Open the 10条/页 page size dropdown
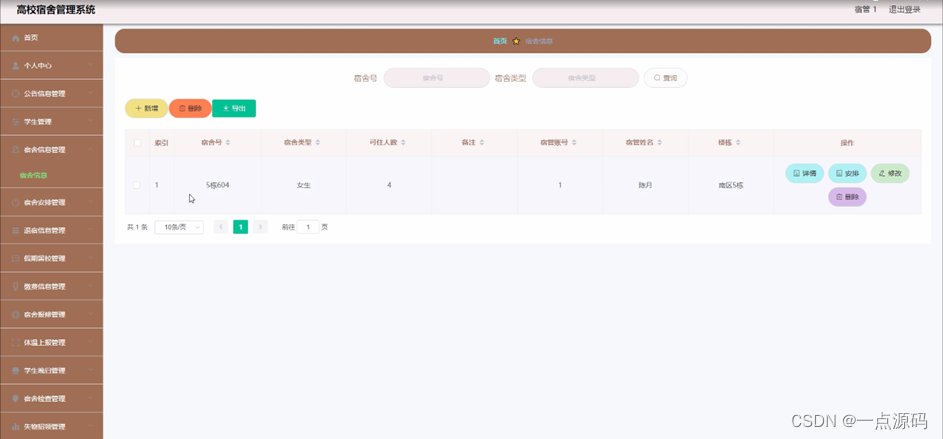This screenshot has width=943, height=439. tap(179, 227)
